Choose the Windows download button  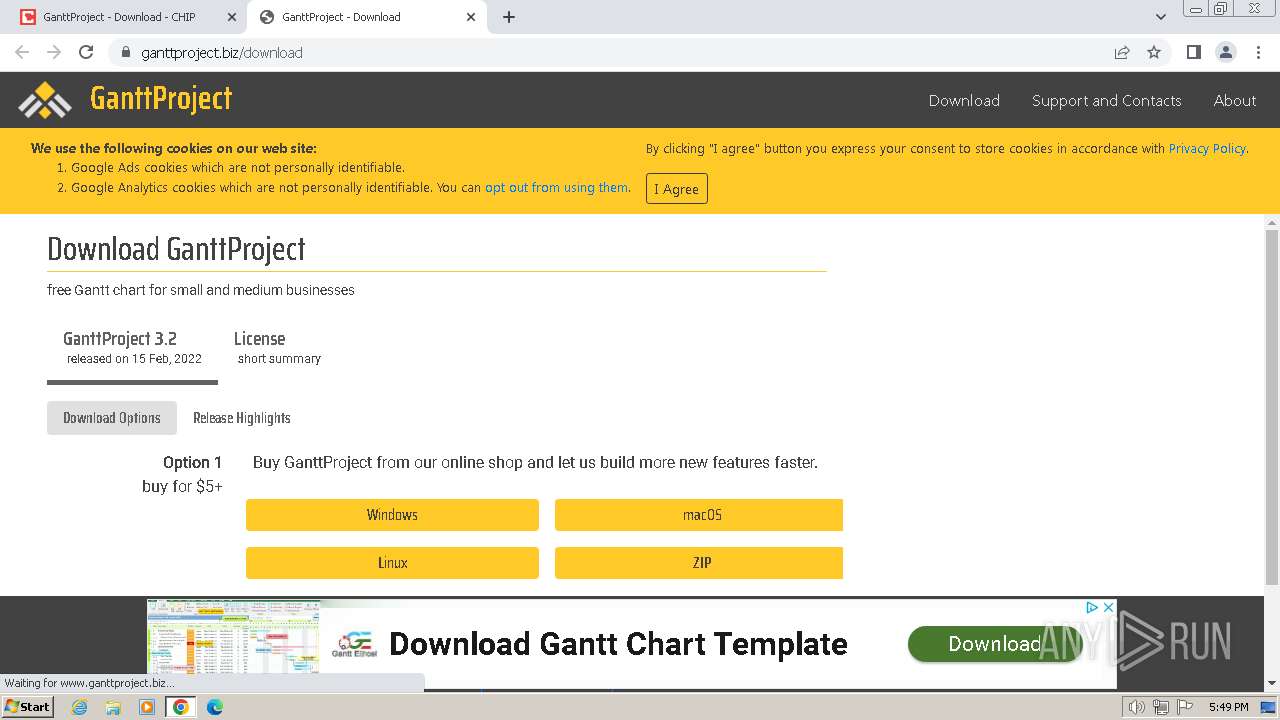click(x=392, y=515)
